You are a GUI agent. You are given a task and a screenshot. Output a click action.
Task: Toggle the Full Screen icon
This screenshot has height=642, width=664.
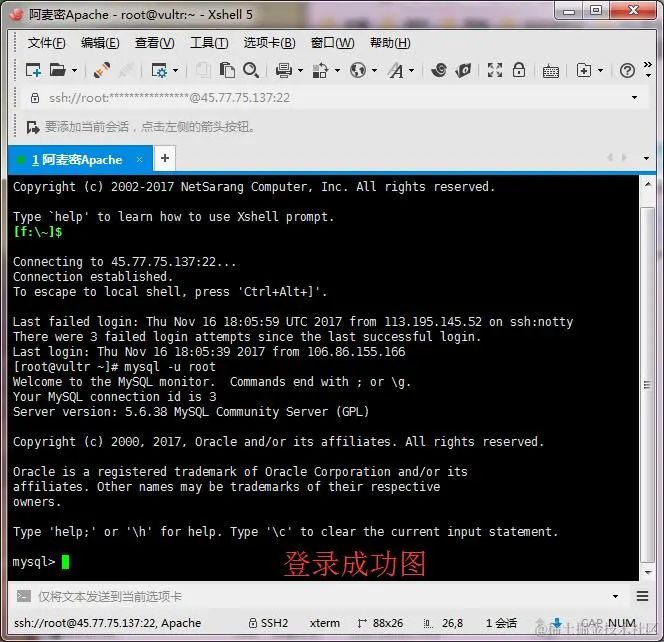[495, 70]
